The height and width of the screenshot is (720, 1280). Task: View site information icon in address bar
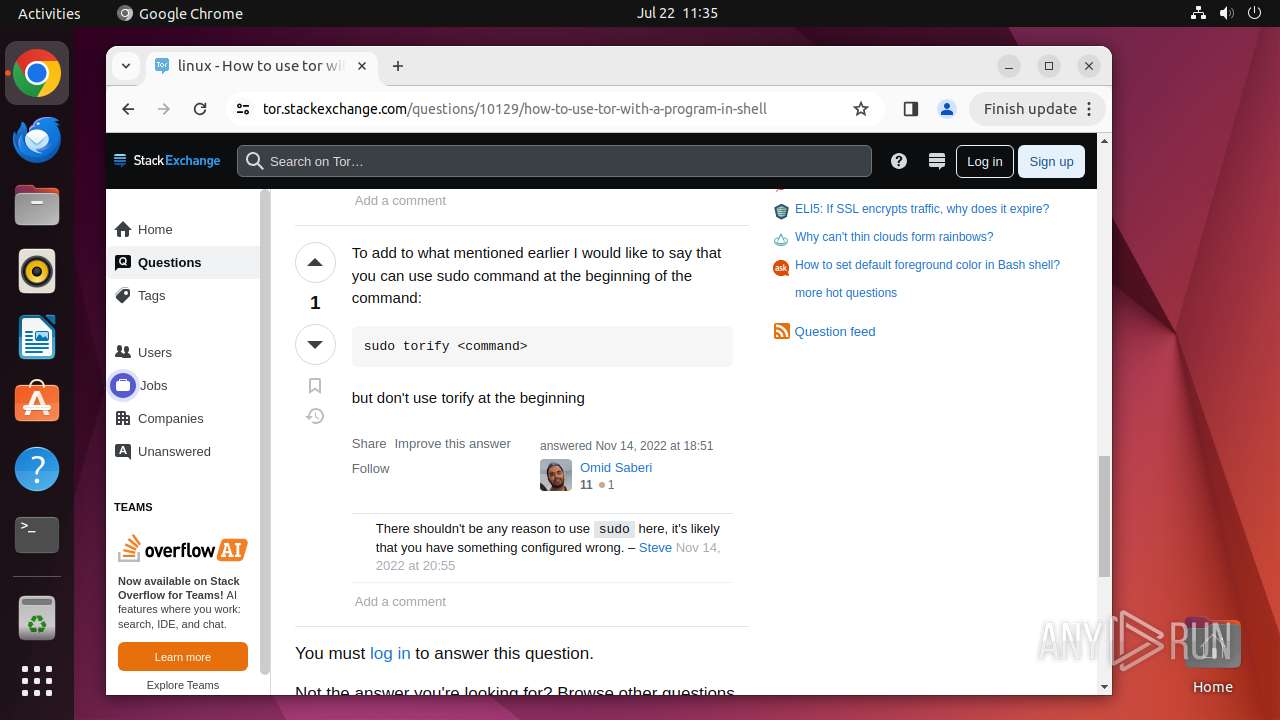[242, 109]
